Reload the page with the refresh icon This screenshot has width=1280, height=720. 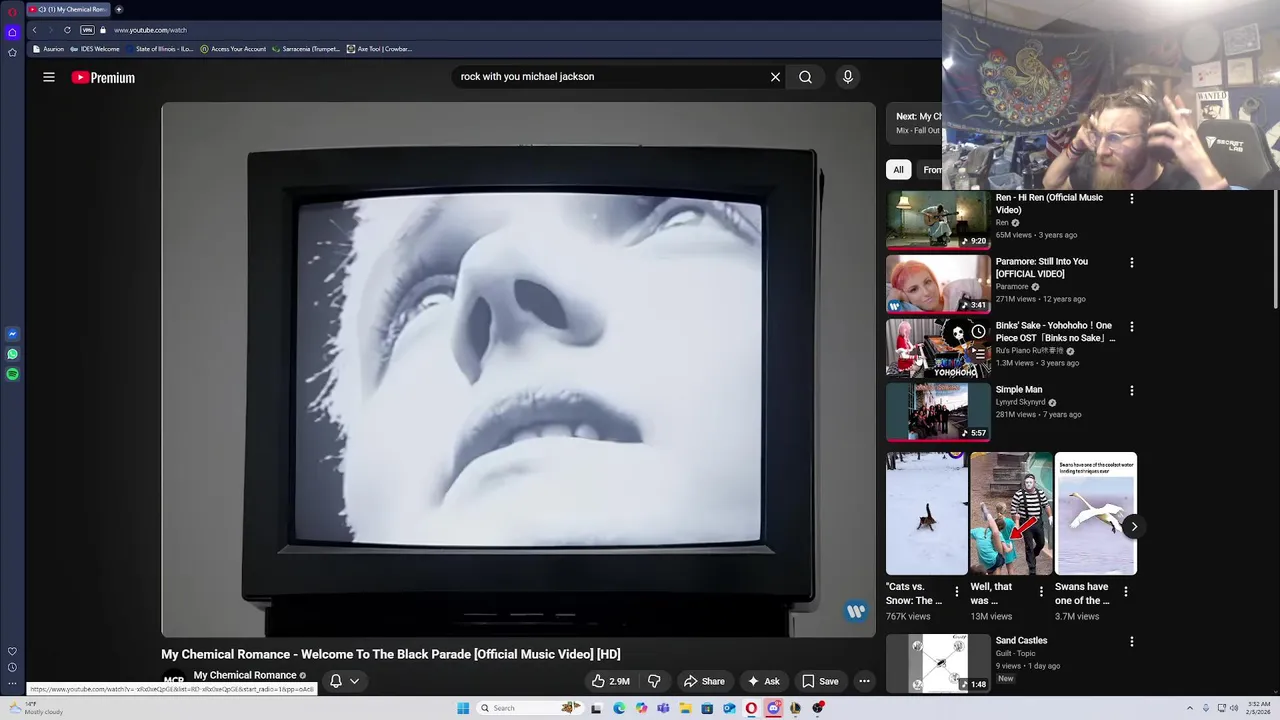[67, 30]
